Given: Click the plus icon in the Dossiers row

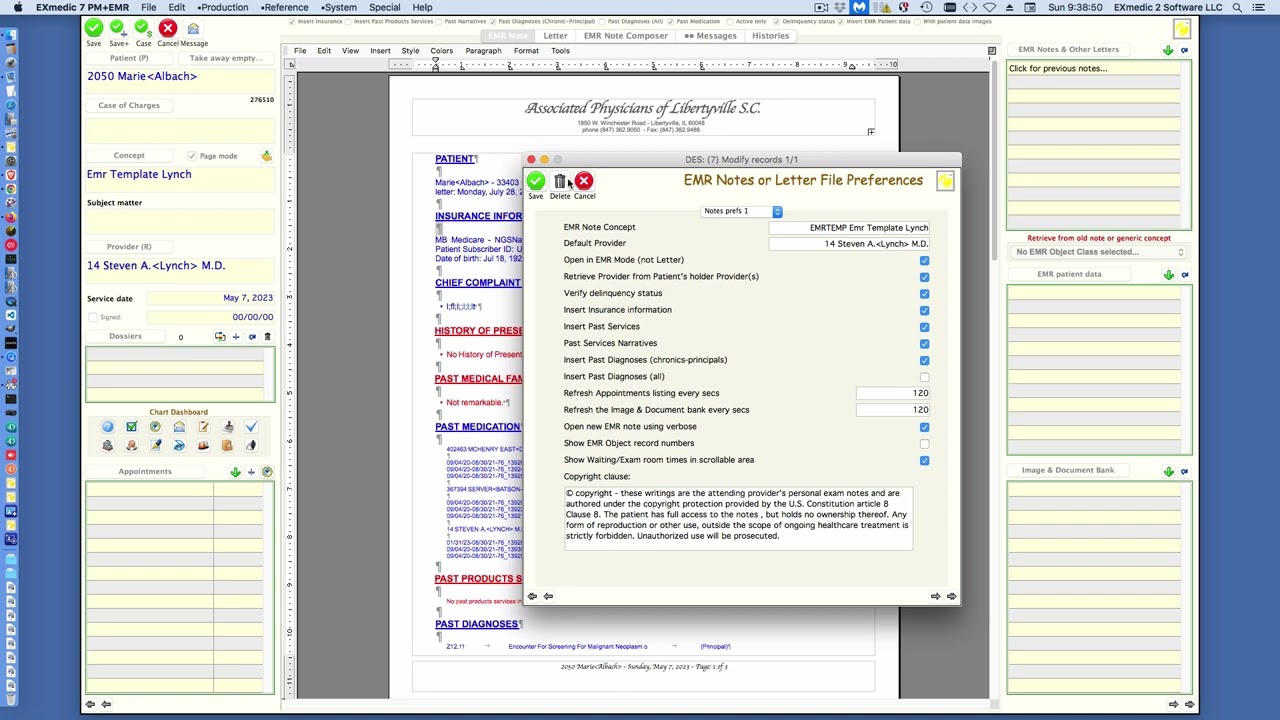Looking at the screenshot, I should [236, 337].
